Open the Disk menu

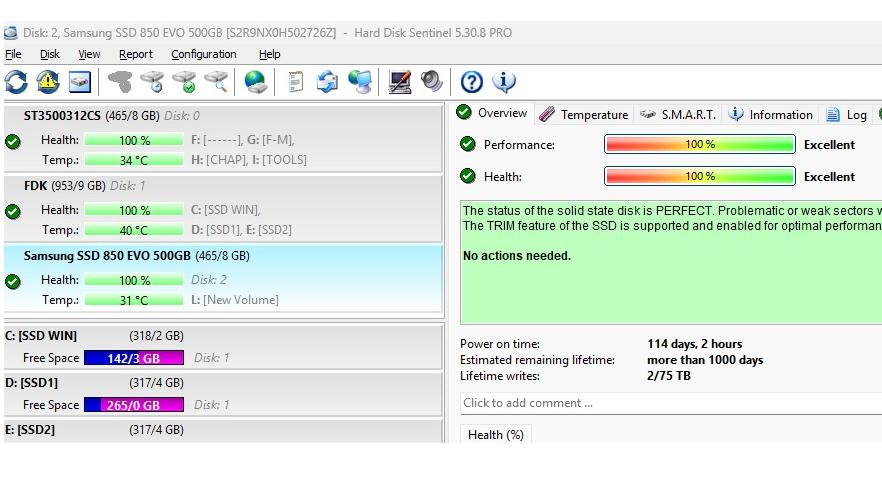pyautogui.click(x=50, y=54)
